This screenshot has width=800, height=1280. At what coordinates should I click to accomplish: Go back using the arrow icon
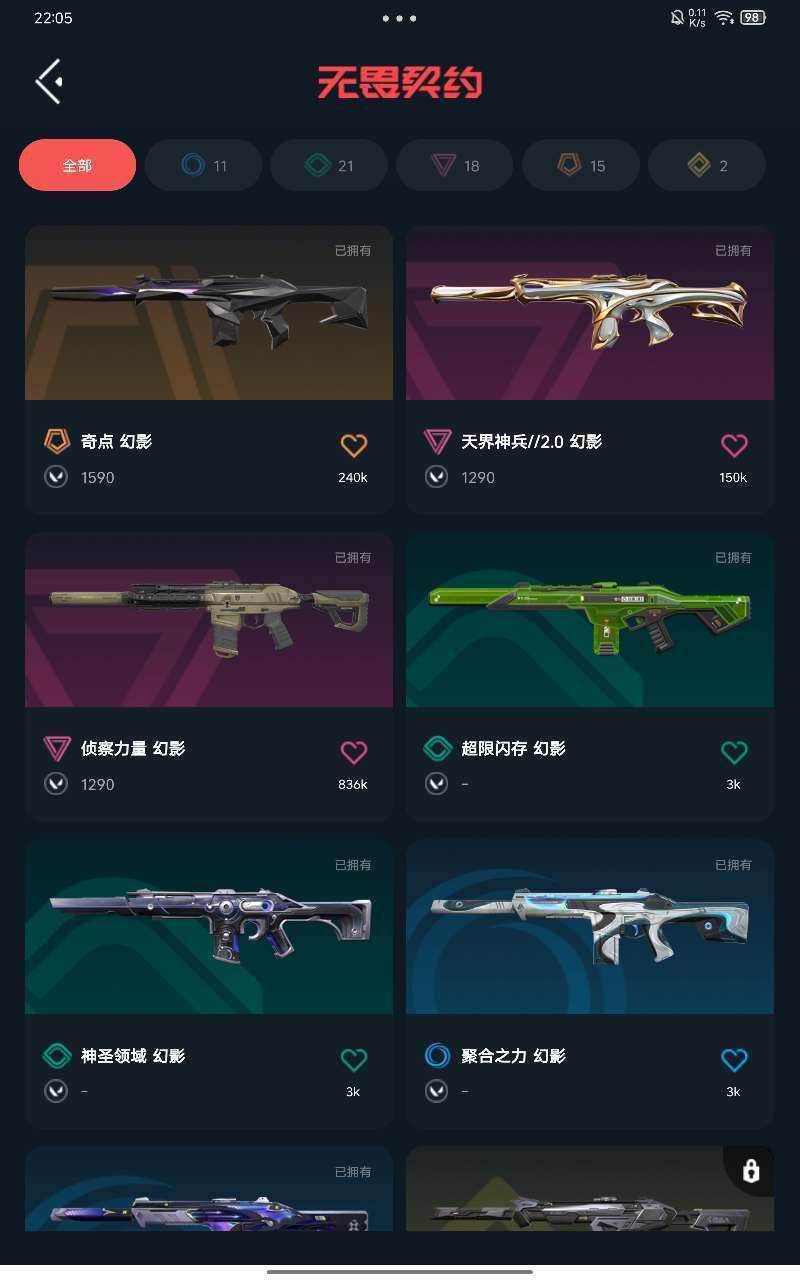49,81
